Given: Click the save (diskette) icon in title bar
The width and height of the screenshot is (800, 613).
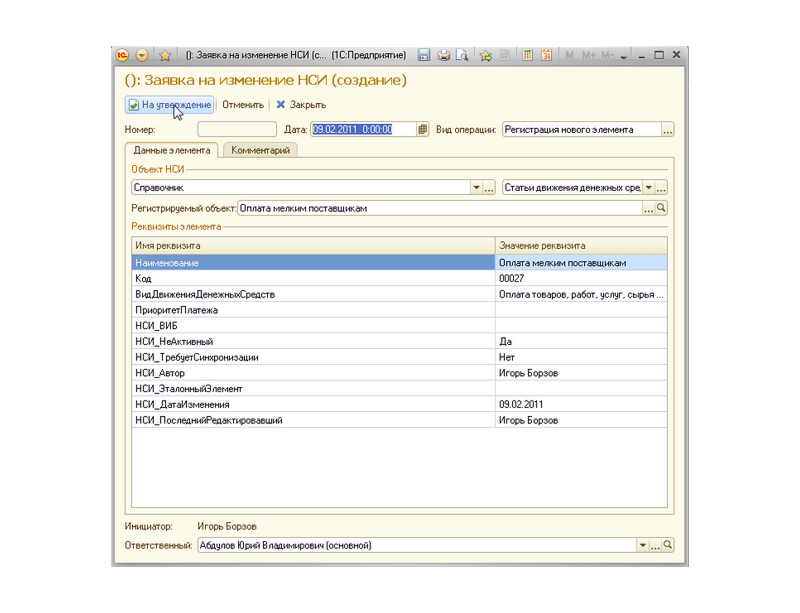Looking at the screenshot, I should pyautogui.click(x=424, y=56).
